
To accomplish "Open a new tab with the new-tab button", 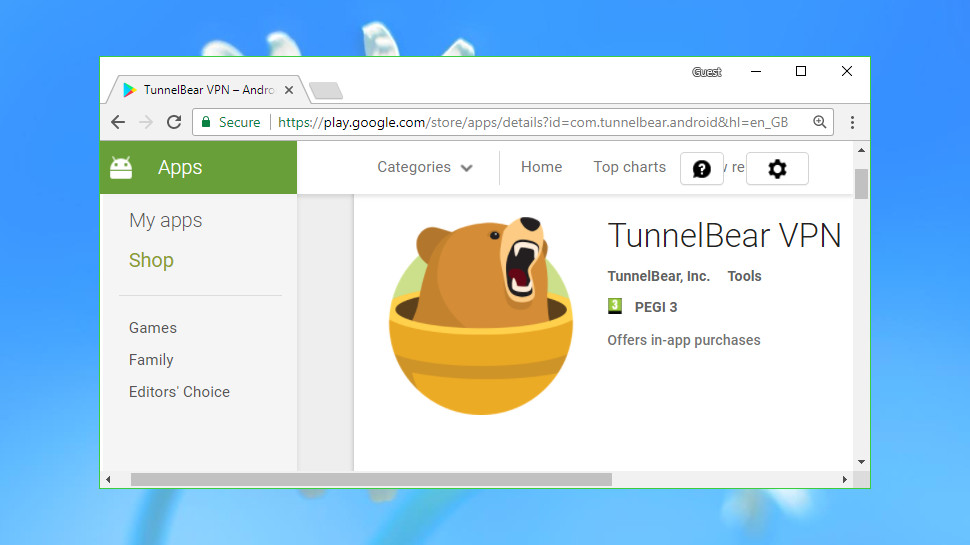I will 326,90.
